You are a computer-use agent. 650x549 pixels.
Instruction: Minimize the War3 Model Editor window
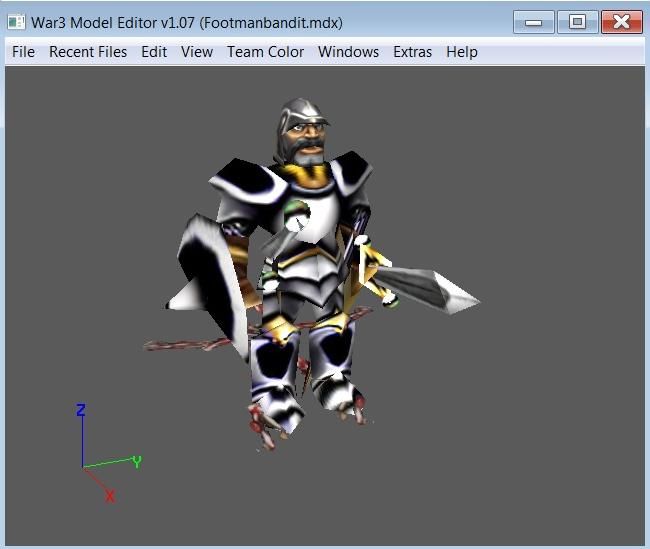click(x=534, y=22)
